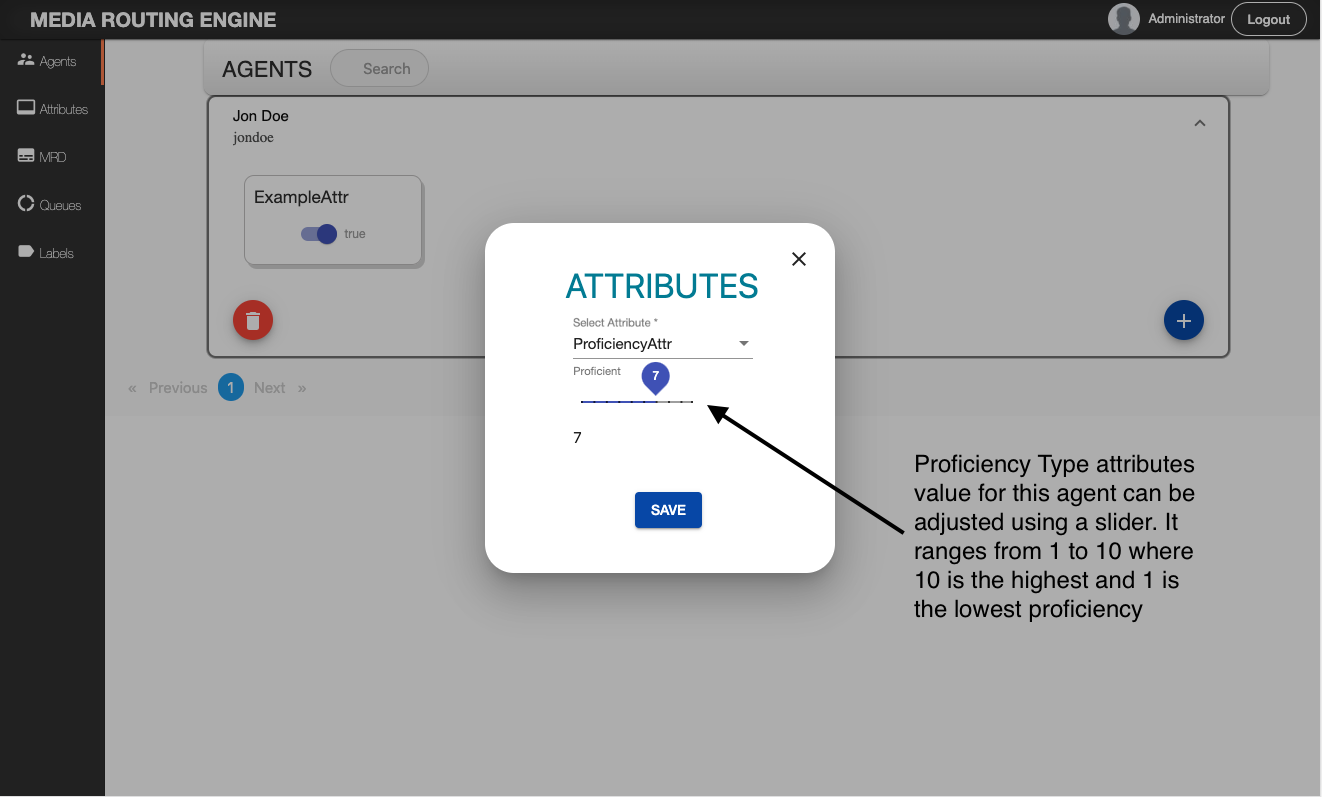1322x797 pixels.
Task: Click the MRD icon in sidebar
Action: click(x=27, y=156)
